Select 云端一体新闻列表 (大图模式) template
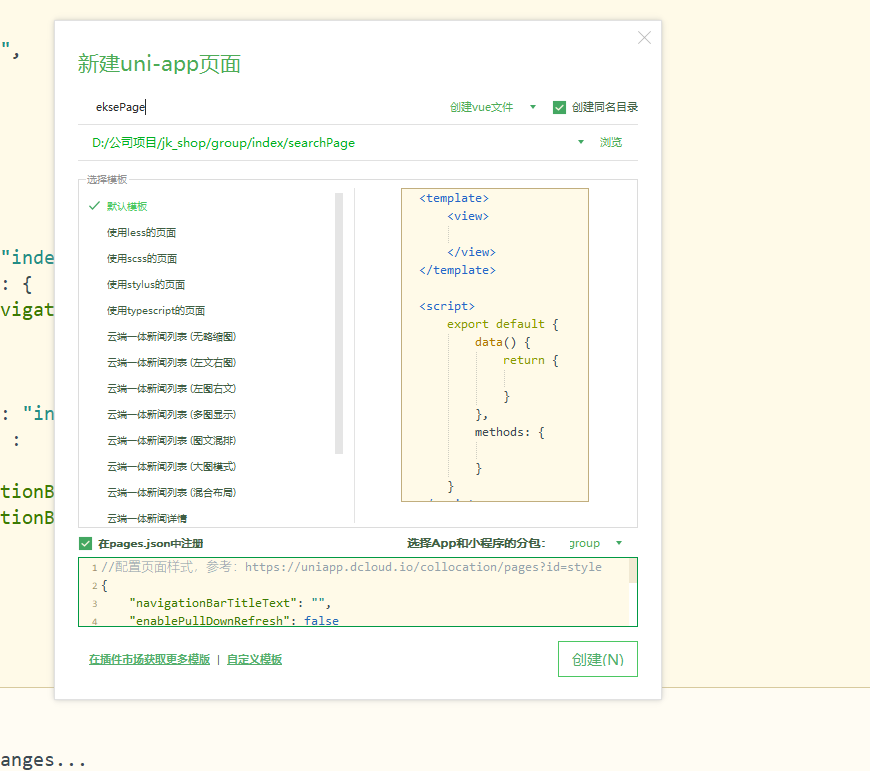The image size is (870, 771). click(171, 466)
